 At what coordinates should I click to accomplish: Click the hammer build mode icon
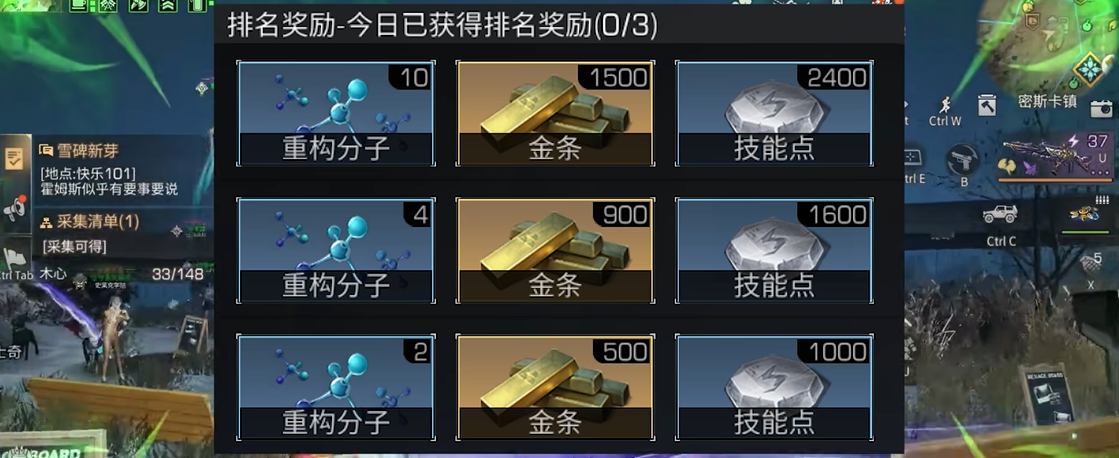click(988, 106)
